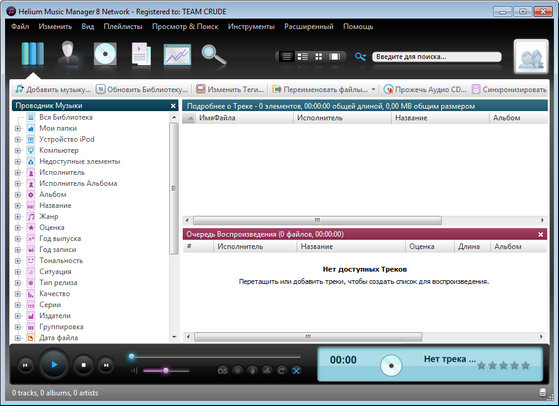Open the magnifying glass Search view
This screenshot has width=559, height=406.
click(x=213, y=55)
